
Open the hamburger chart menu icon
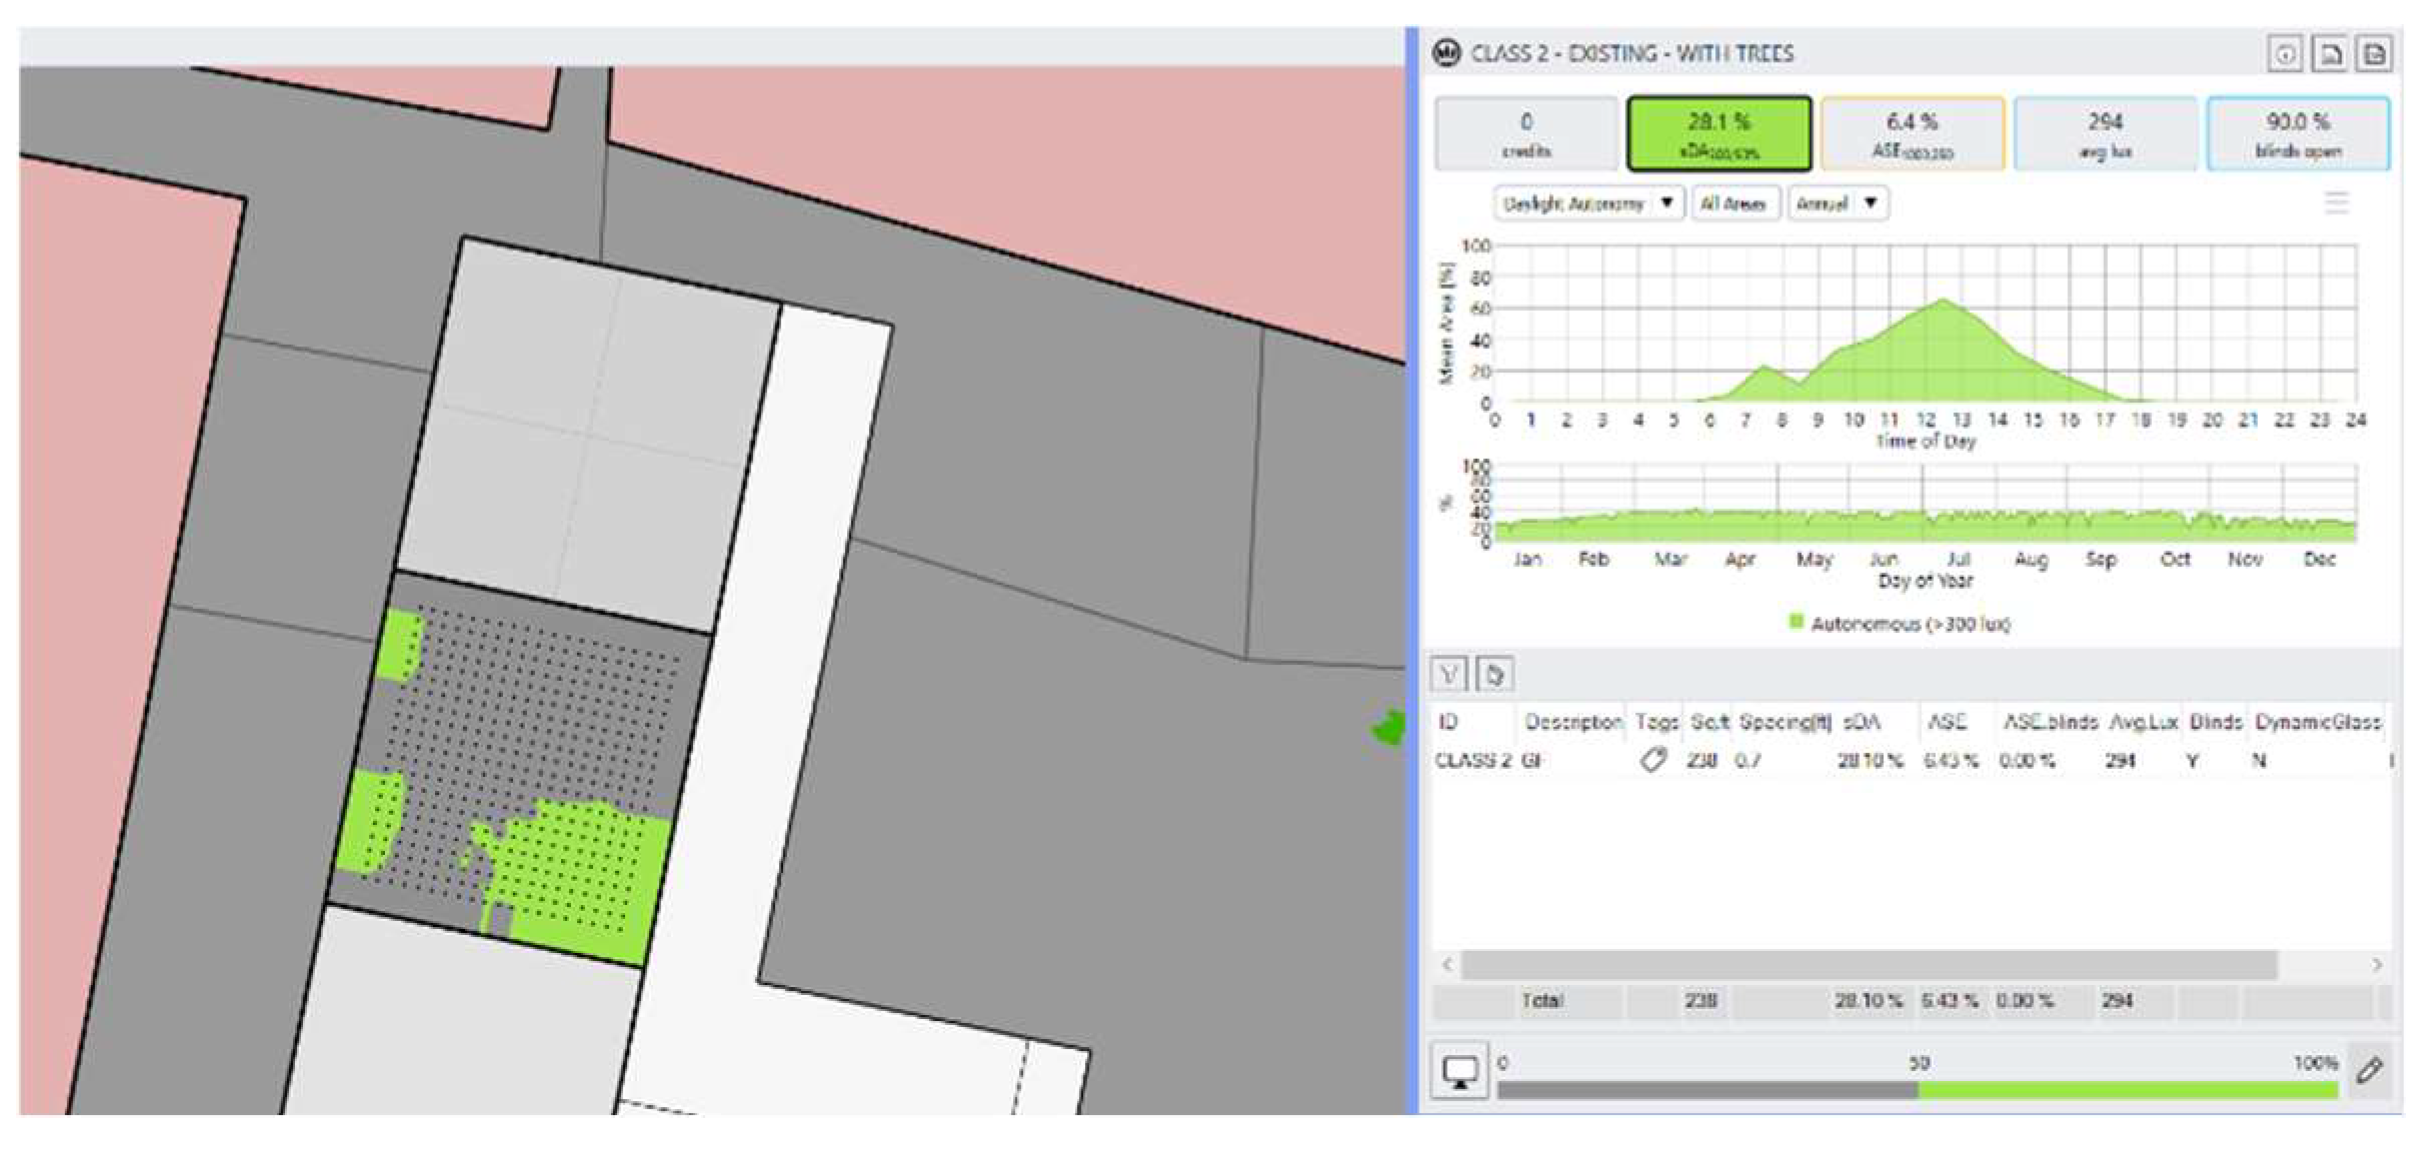[x=2336, y=203]
